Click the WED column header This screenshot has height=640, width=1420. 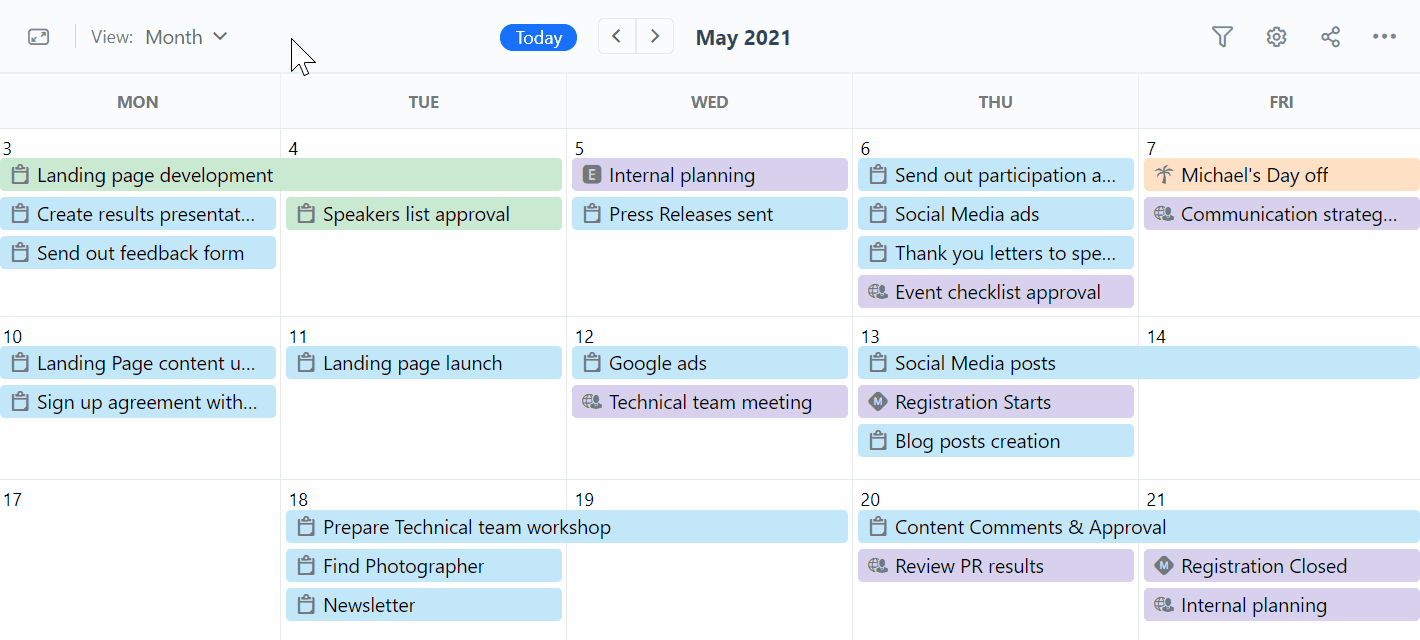tap(709, 102)
